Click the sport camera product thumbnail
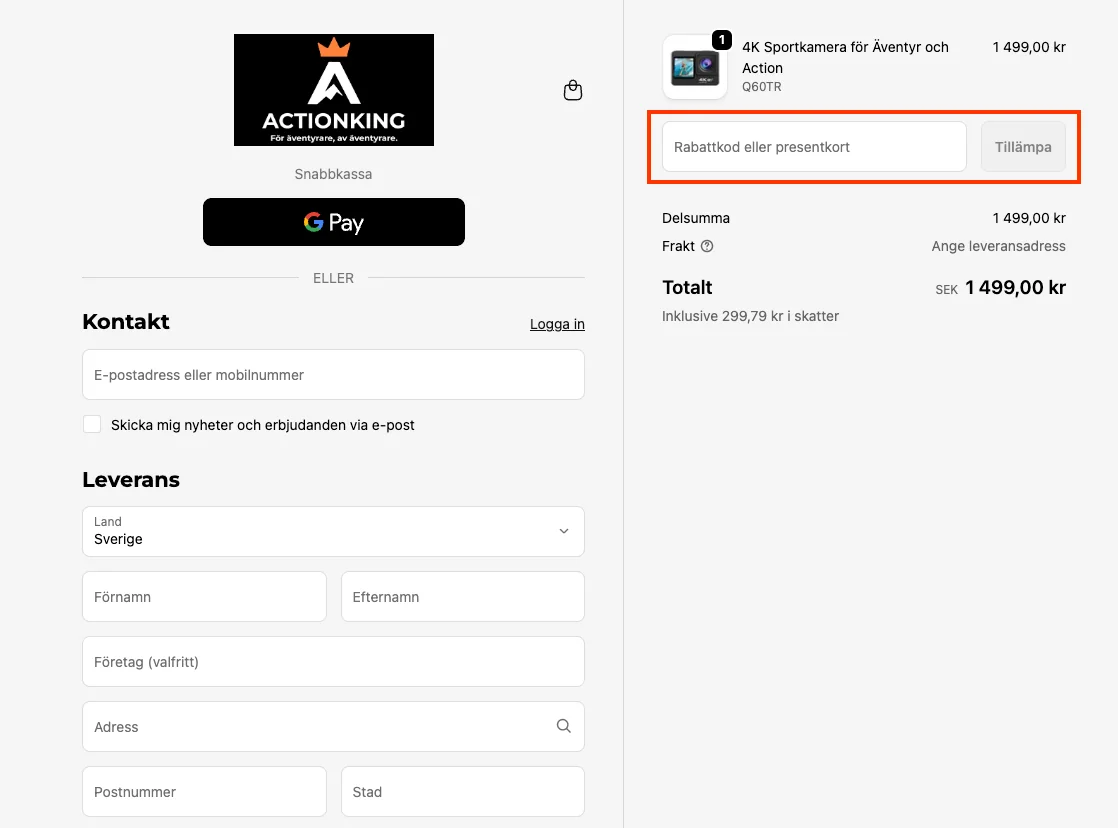Image resolution: width=1118 pixels, height=828 pixels. (694, 67)
